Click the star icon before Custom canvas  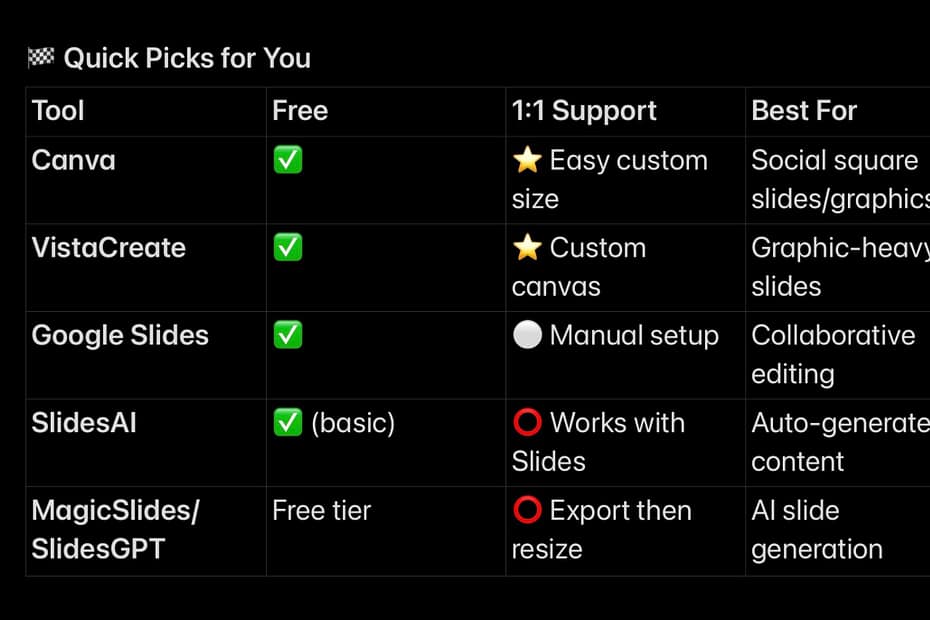pos(527,248)
